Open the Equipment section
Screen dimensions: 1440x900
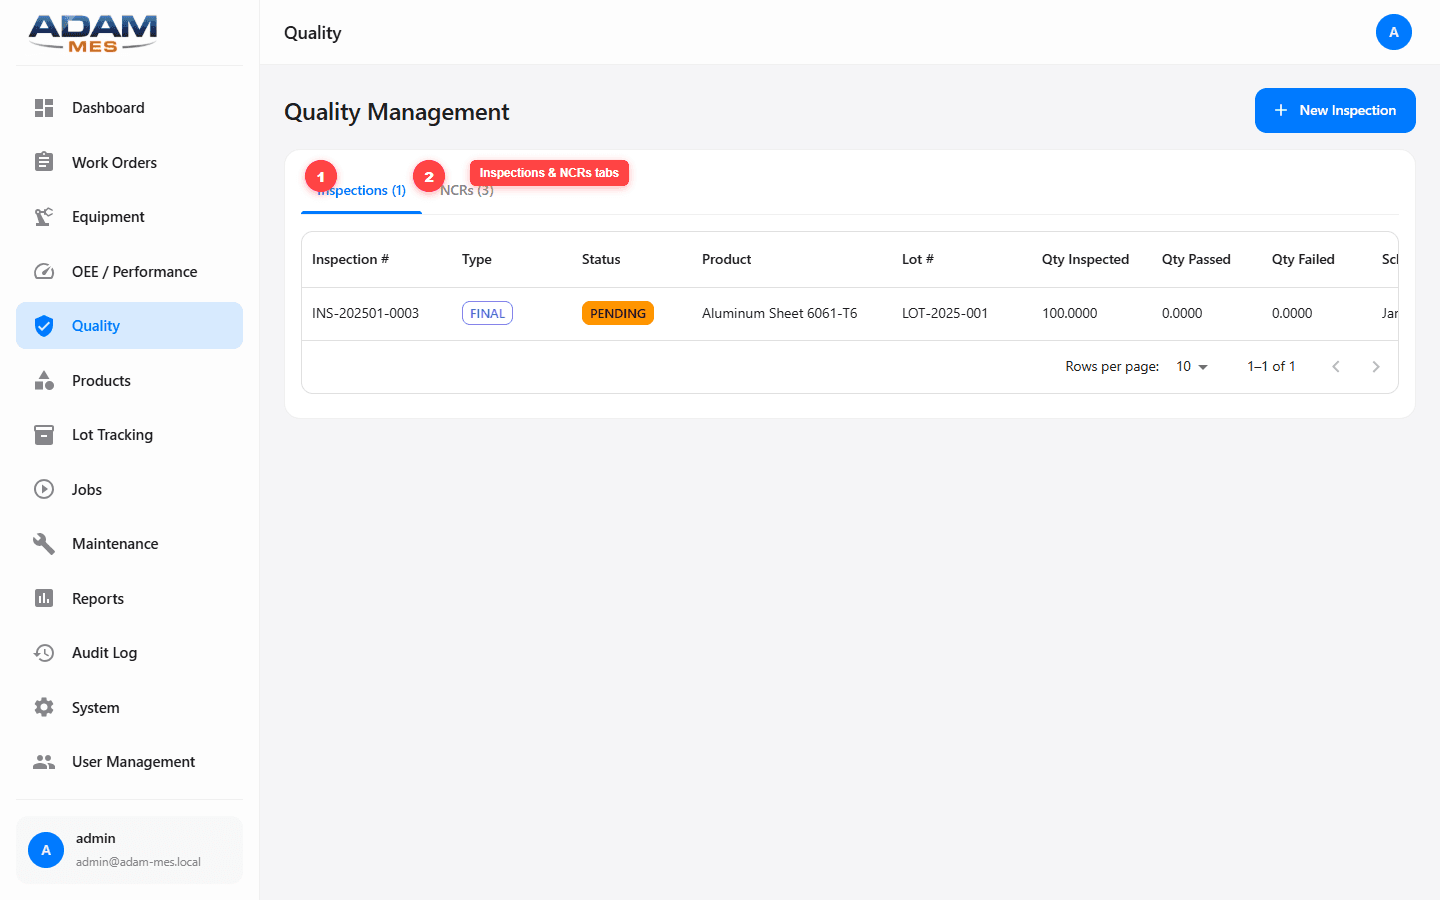point(107,216)
